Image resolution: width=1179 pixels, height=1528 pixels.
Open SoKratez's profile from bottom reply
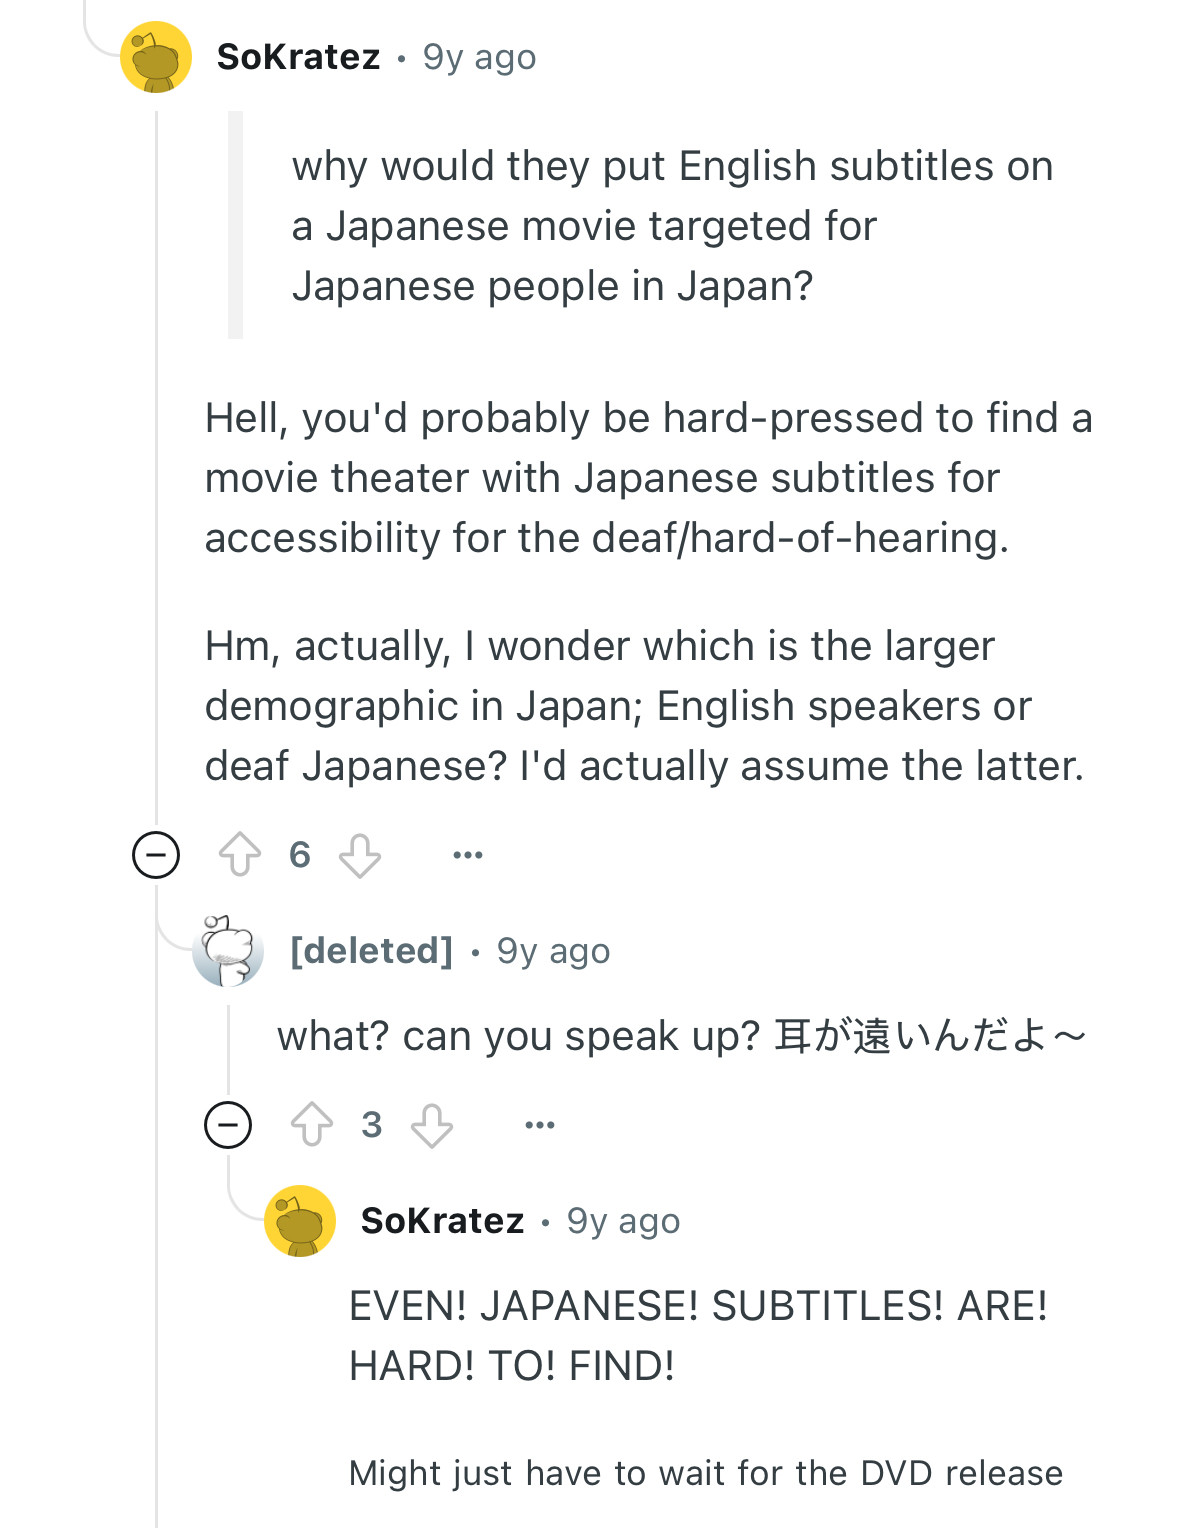[x=442, y=1221]
